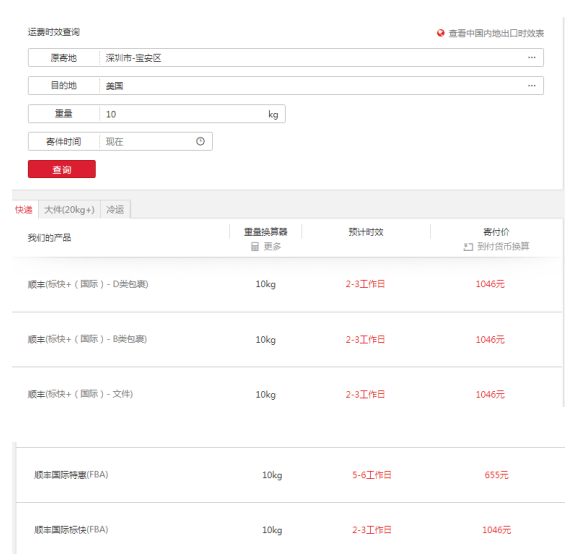The image size is (569, 554).
Task: Click the clock icon in 寄件时间
Action: coord(200,141)
